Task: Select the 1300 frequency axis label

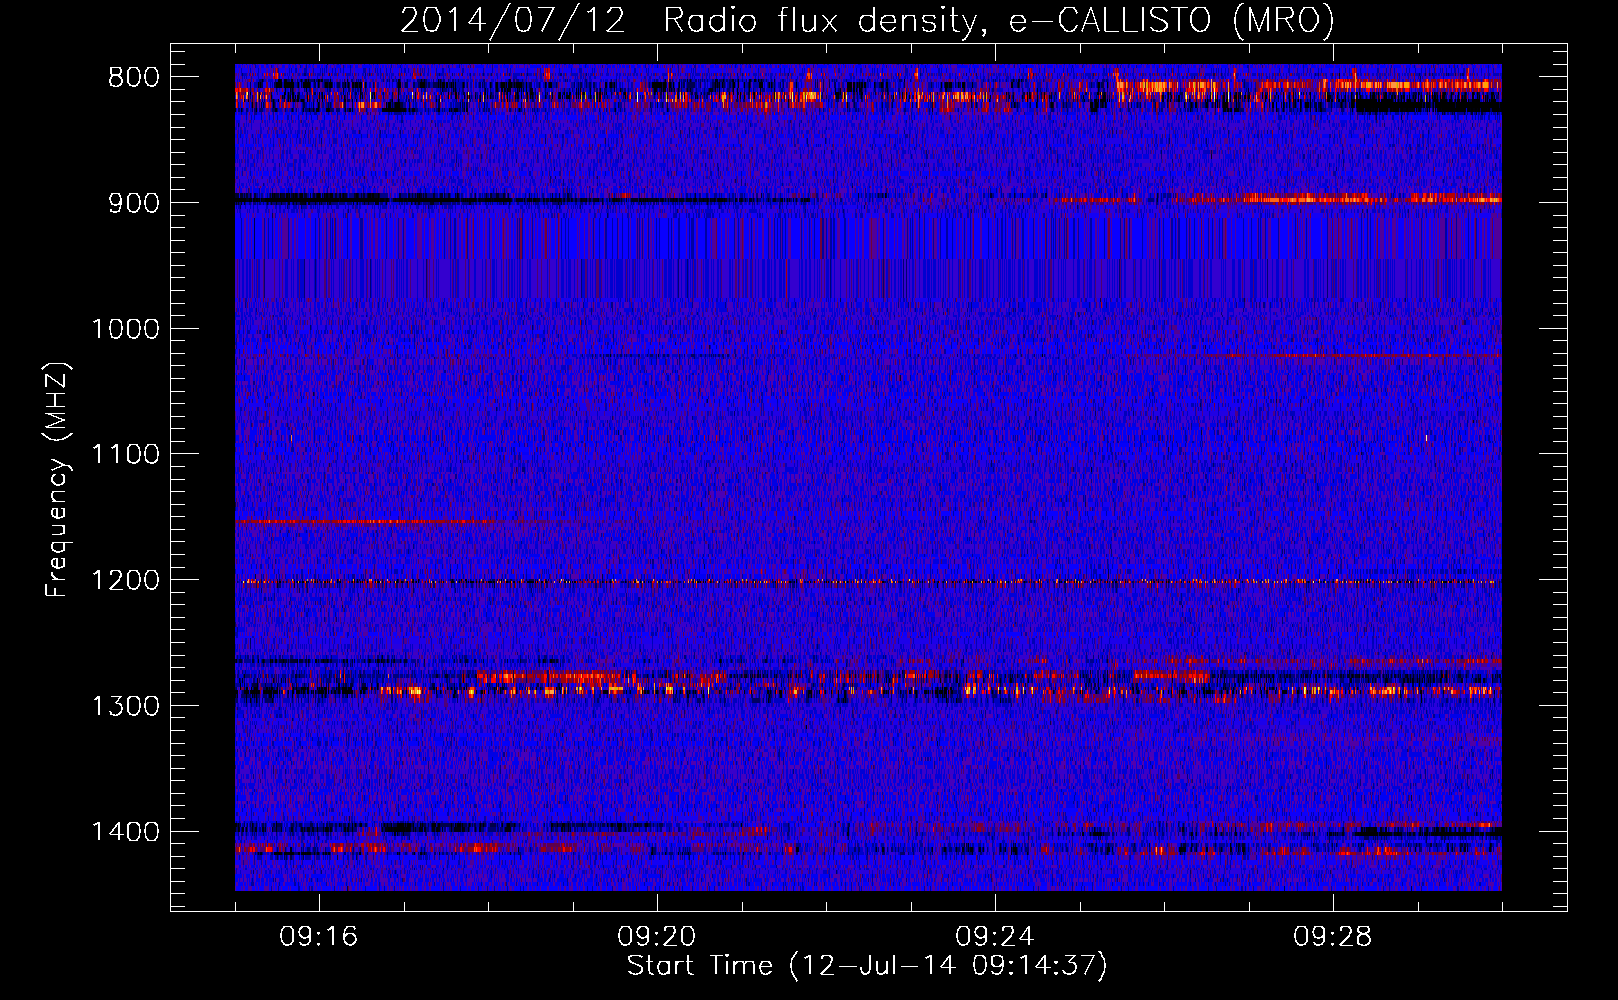Action: click(125, 706)
